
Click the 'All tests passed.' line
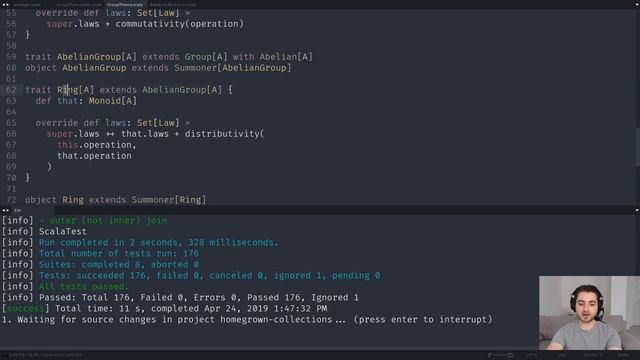tap(84, 287)
